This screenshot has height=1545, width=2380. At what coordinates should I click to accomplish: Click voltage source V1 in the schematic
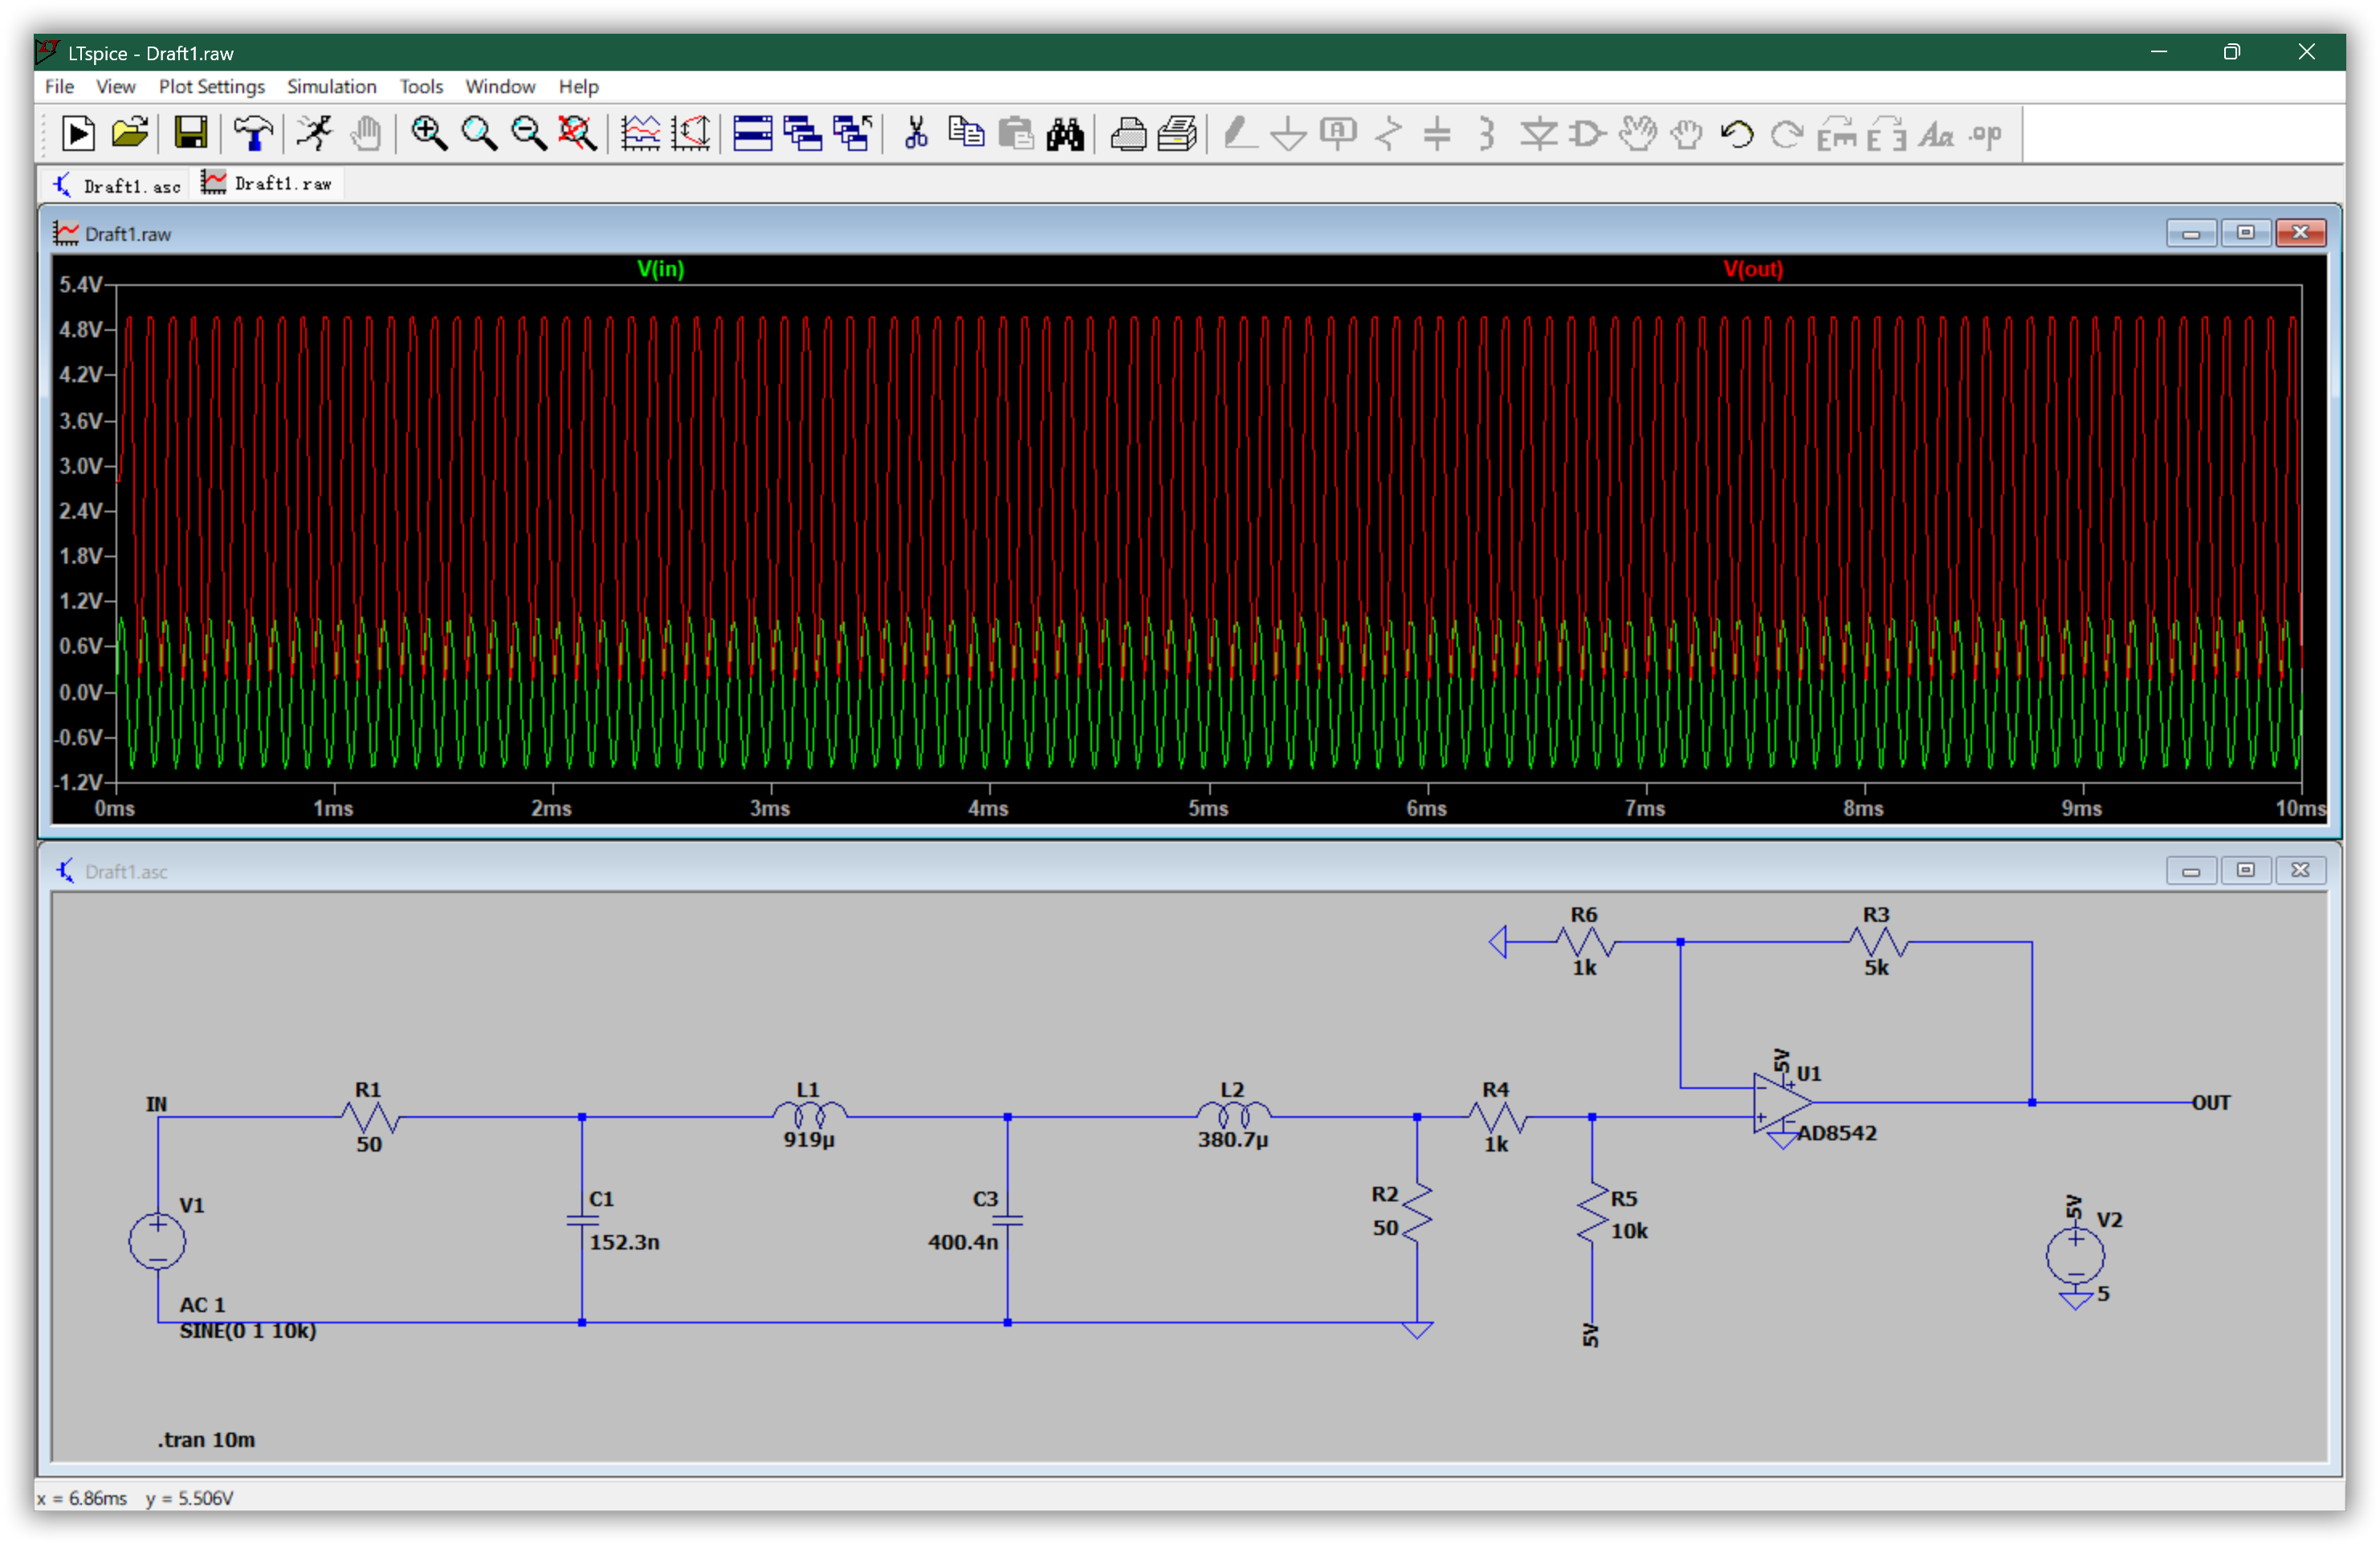[x=157, y=1240]
